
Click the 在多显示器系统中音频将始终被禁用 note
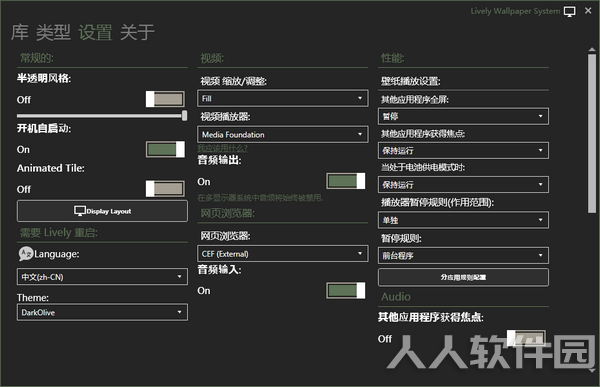(260, 198)
